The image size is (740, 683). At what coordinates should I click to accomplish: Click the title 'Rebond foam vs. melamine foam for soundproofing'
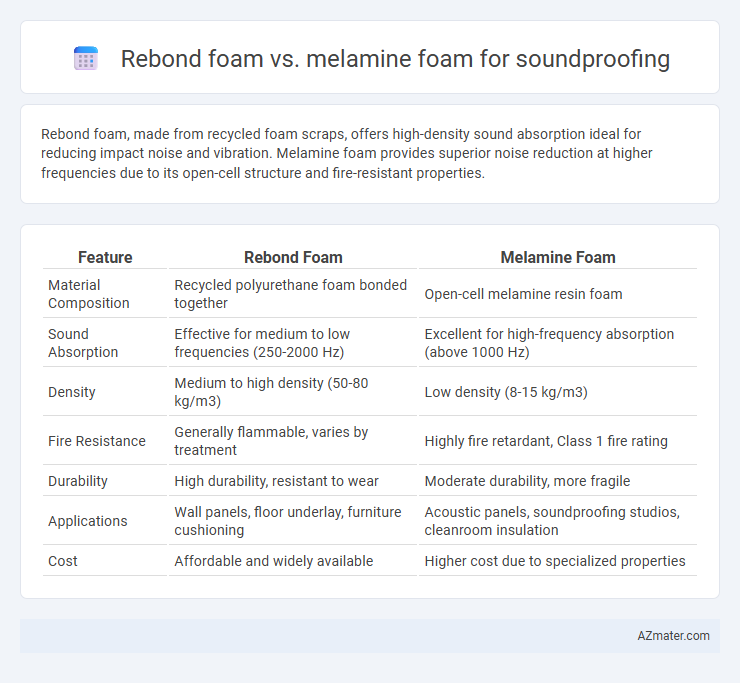(395, 59)
